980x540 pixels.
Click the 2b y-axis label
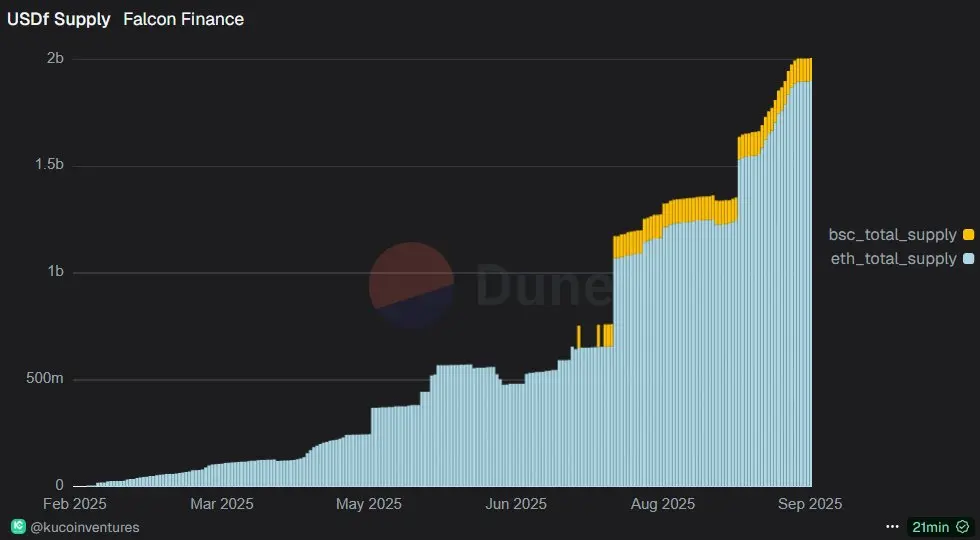pyautogui.click(x=55, y=58)
